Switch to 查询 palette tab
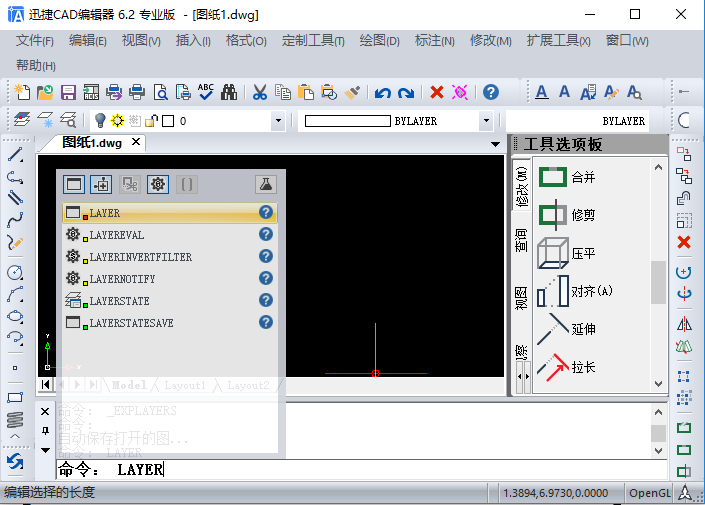Viewport: 705px width, 505px height. 521,240
